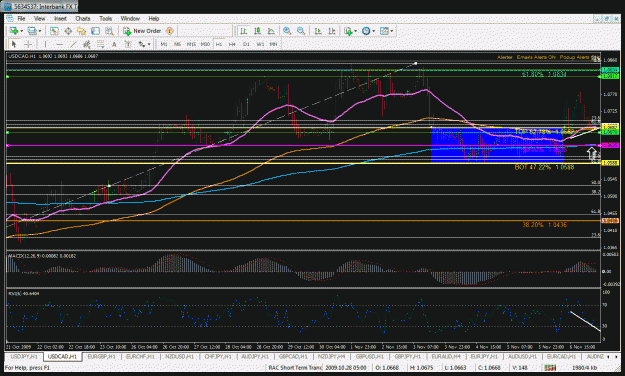Toggle chart Auto Scroll icon
The height and width of the screenshot is (376, 625).
318,31
